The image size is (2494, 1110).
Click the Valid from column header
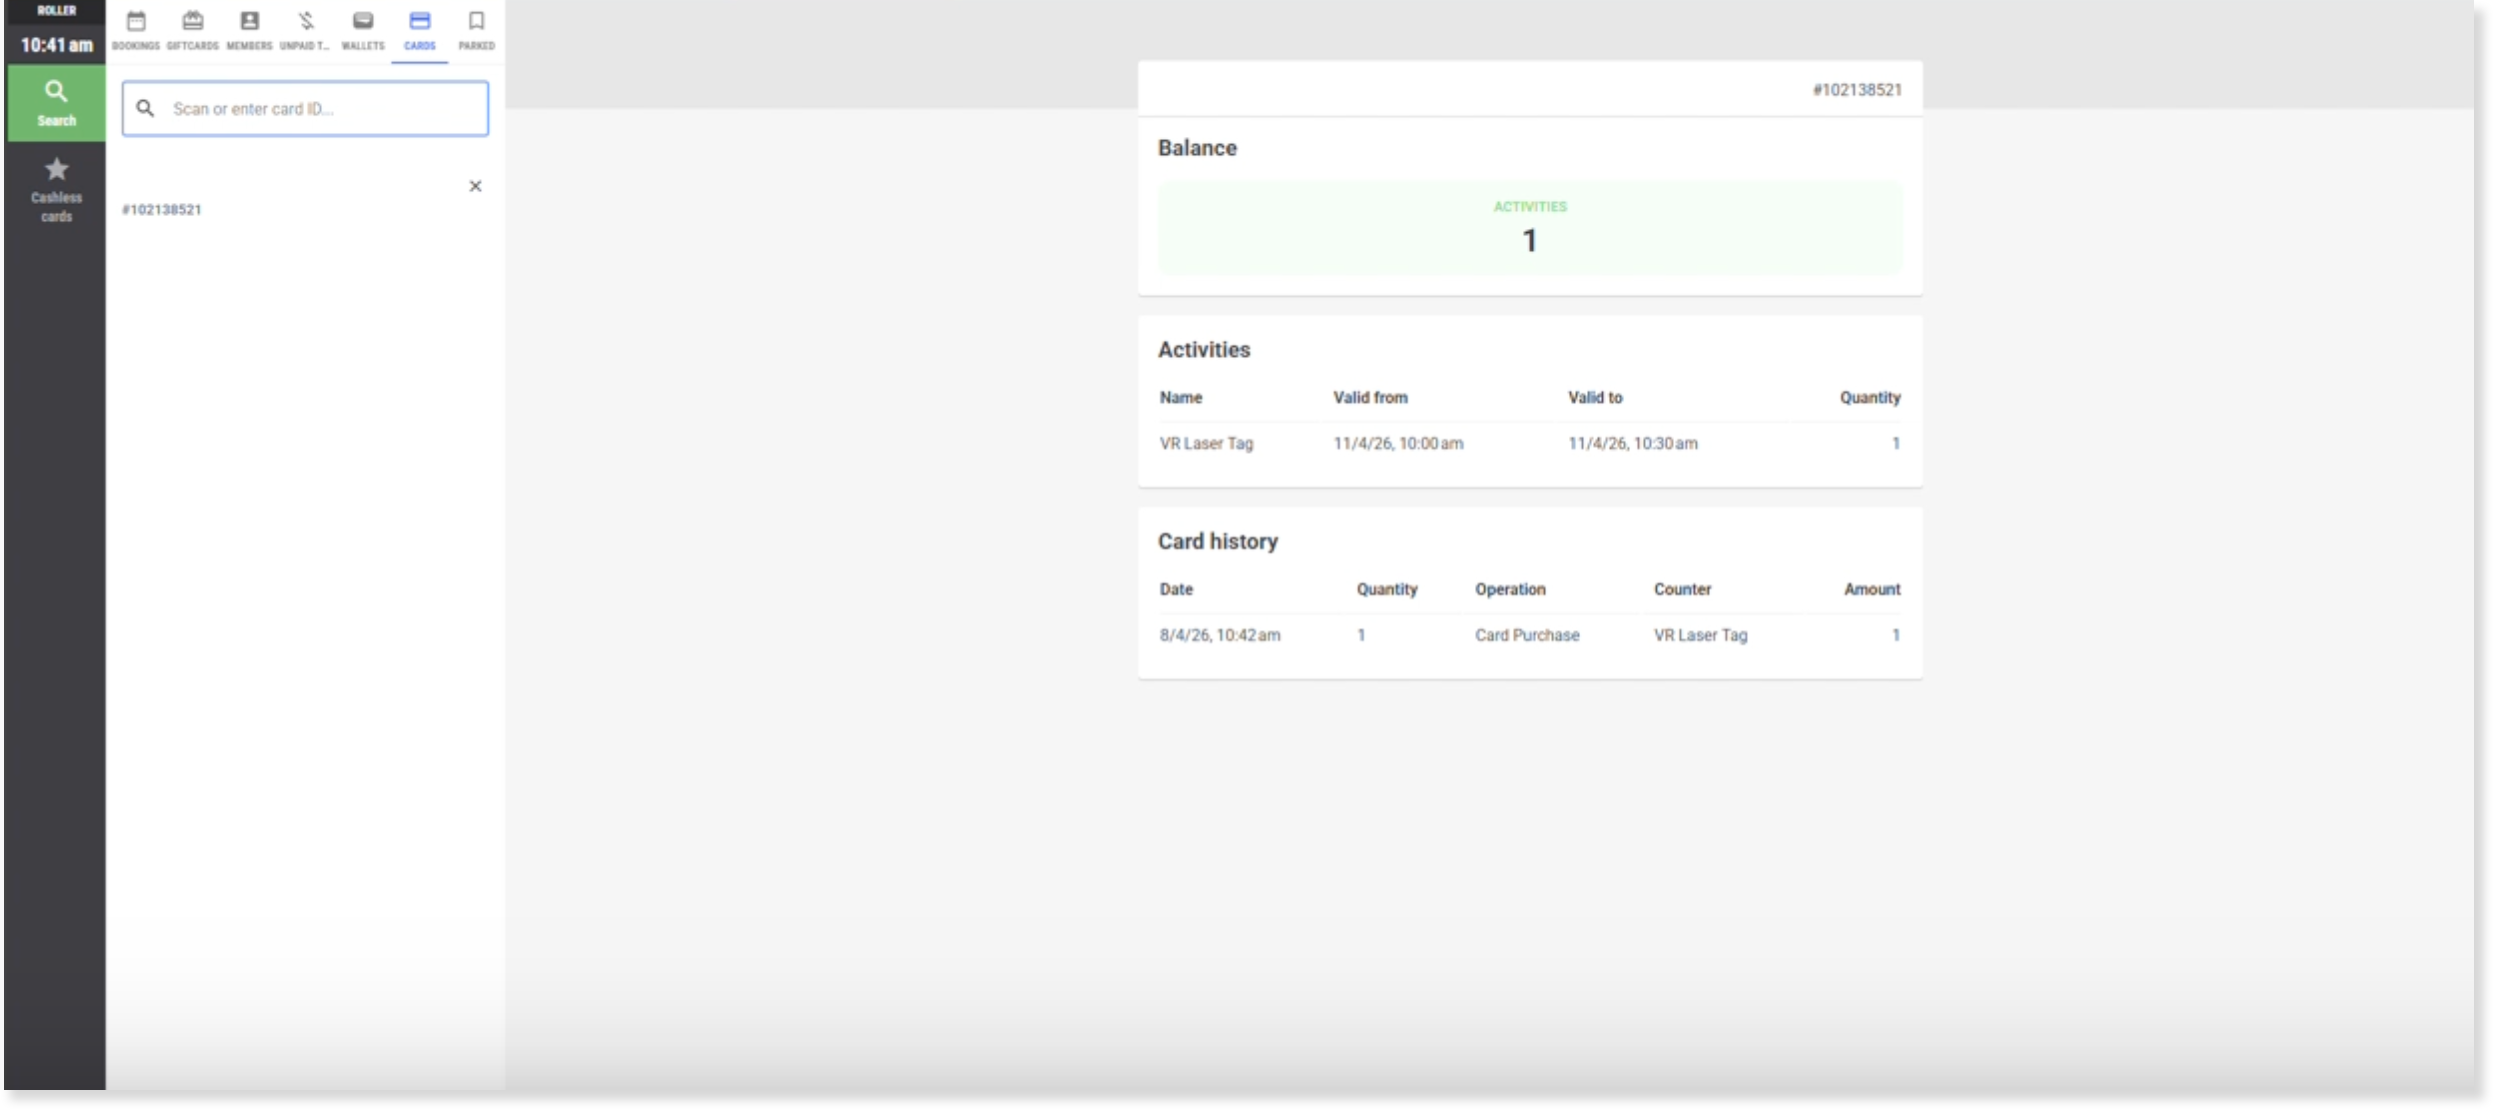coord(1369,397)
